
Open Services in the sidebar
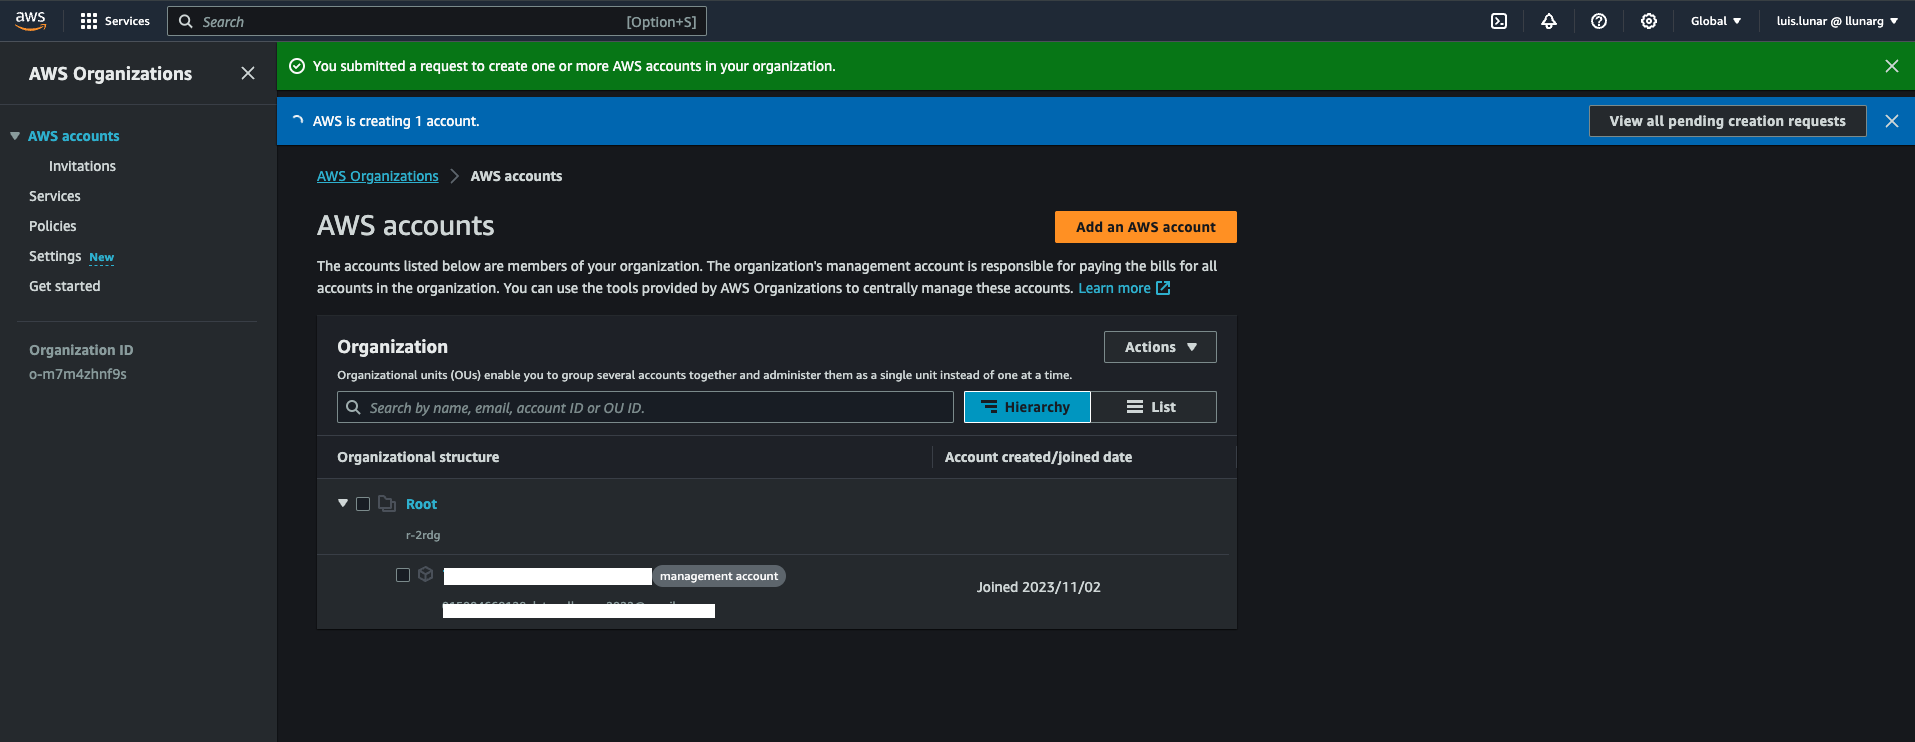point(55,196)
